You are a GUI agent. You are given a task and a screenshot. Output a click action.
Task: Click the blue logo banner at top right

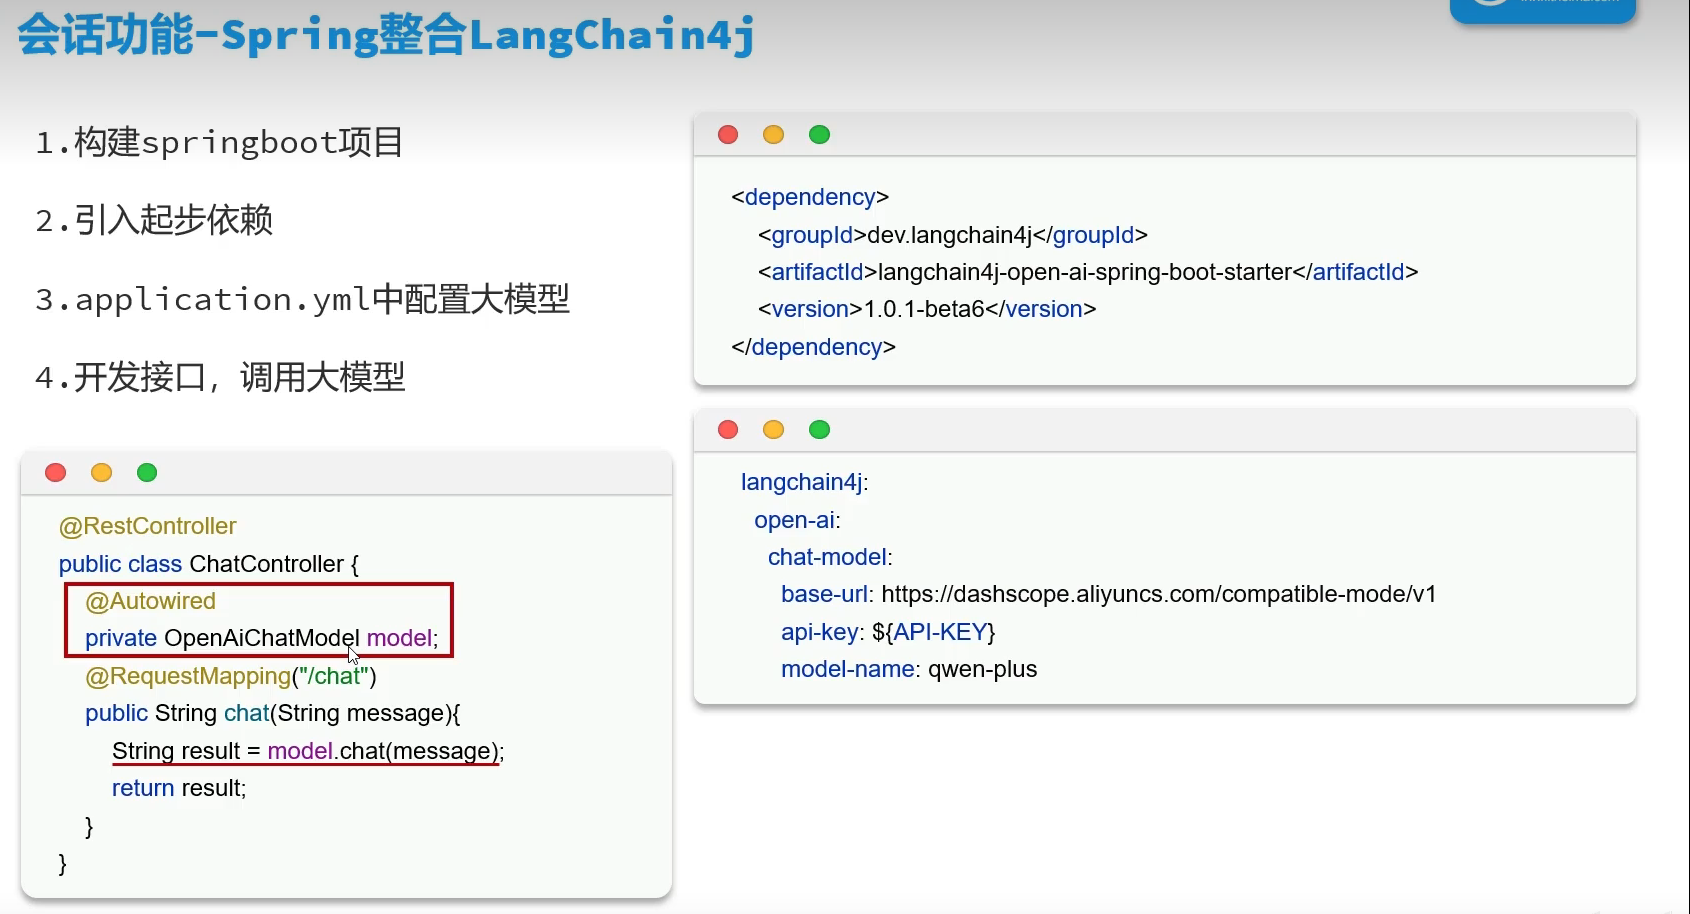point(1541,10)
